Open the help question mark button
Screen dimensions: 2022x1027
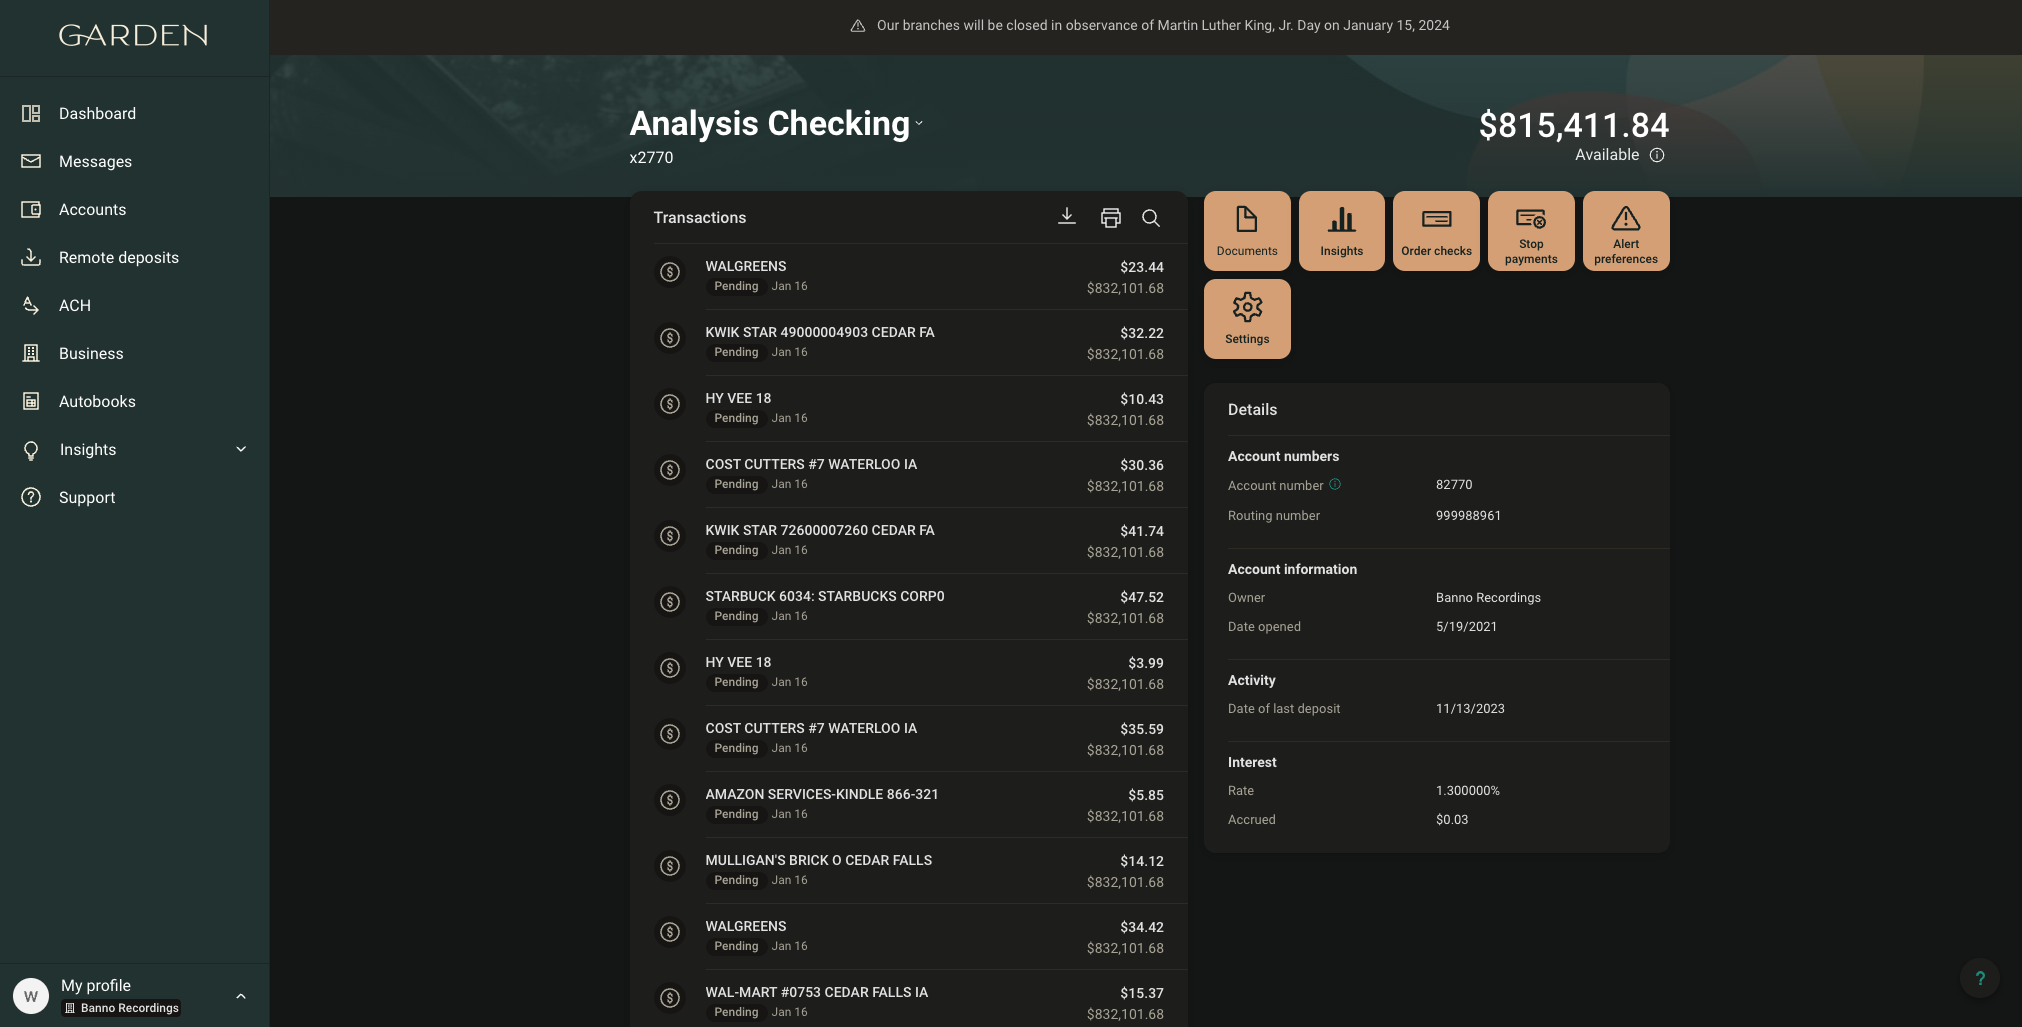click(1979, 978)
